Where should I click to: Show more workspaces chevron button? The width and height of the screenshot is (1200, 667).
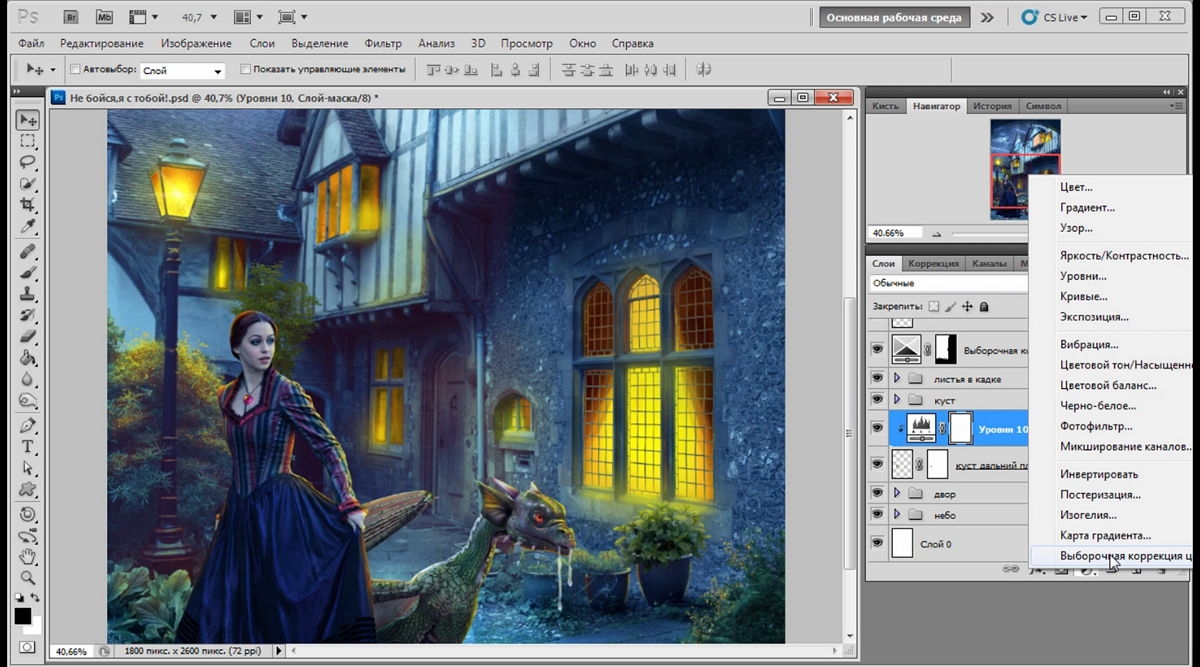point(987,17)
